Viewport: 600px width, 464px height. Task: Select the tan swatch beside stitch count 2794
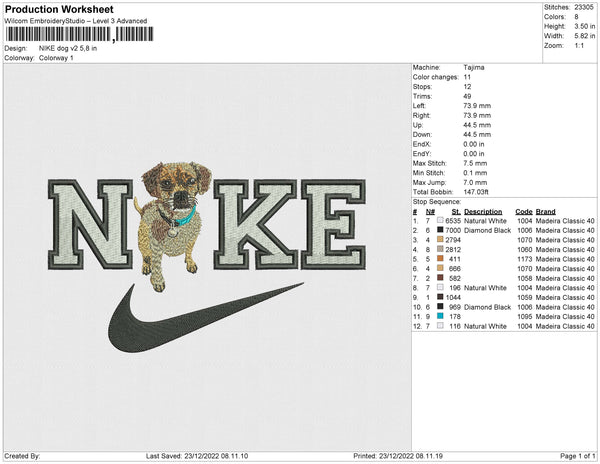coord(440,239)
